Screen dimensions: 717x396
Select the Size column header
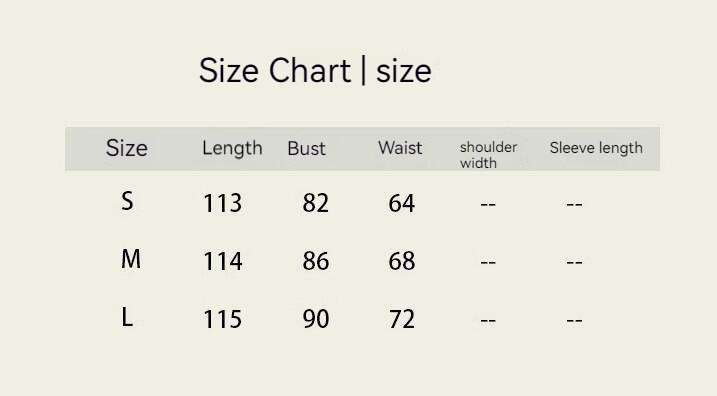(x=127, y=148)
